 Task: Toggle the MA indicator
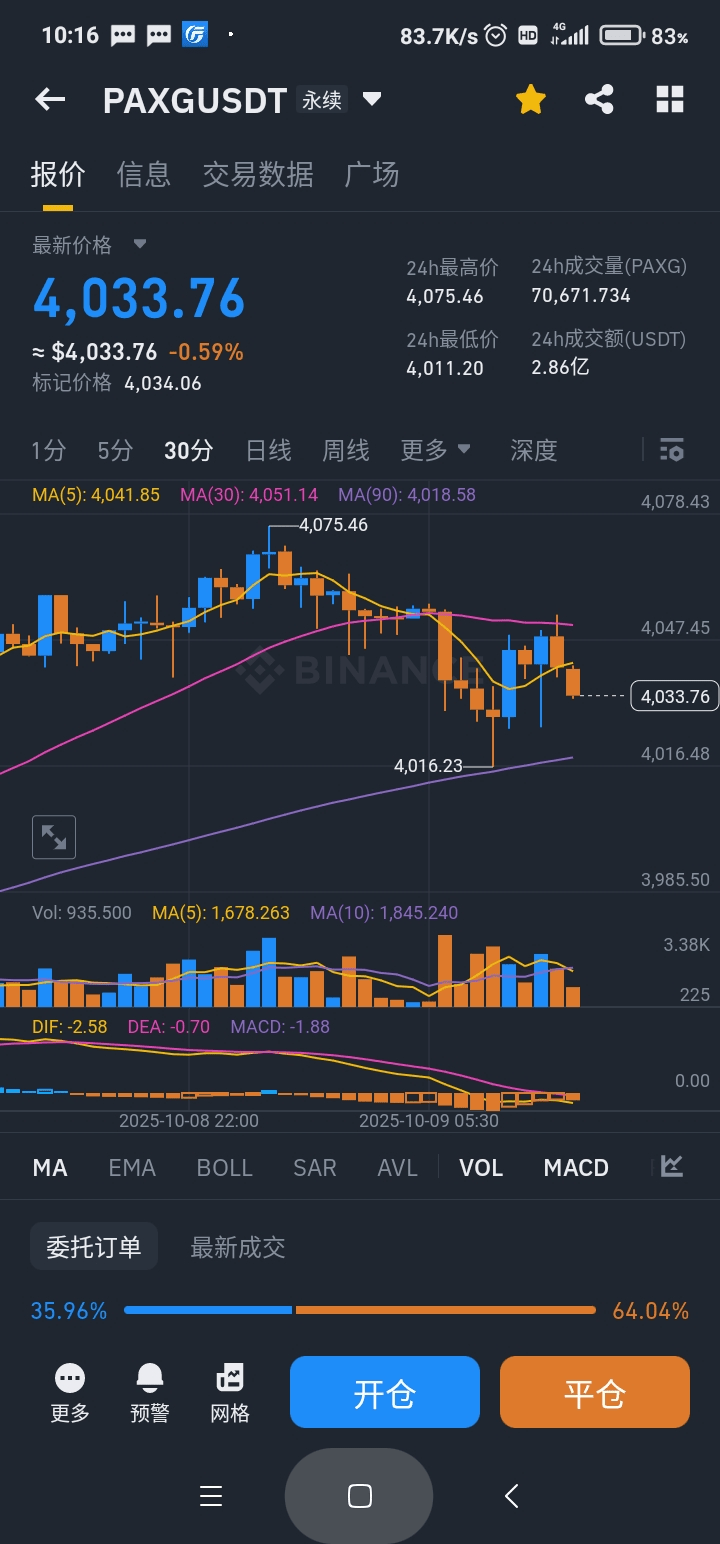[x=50, y=1168]
